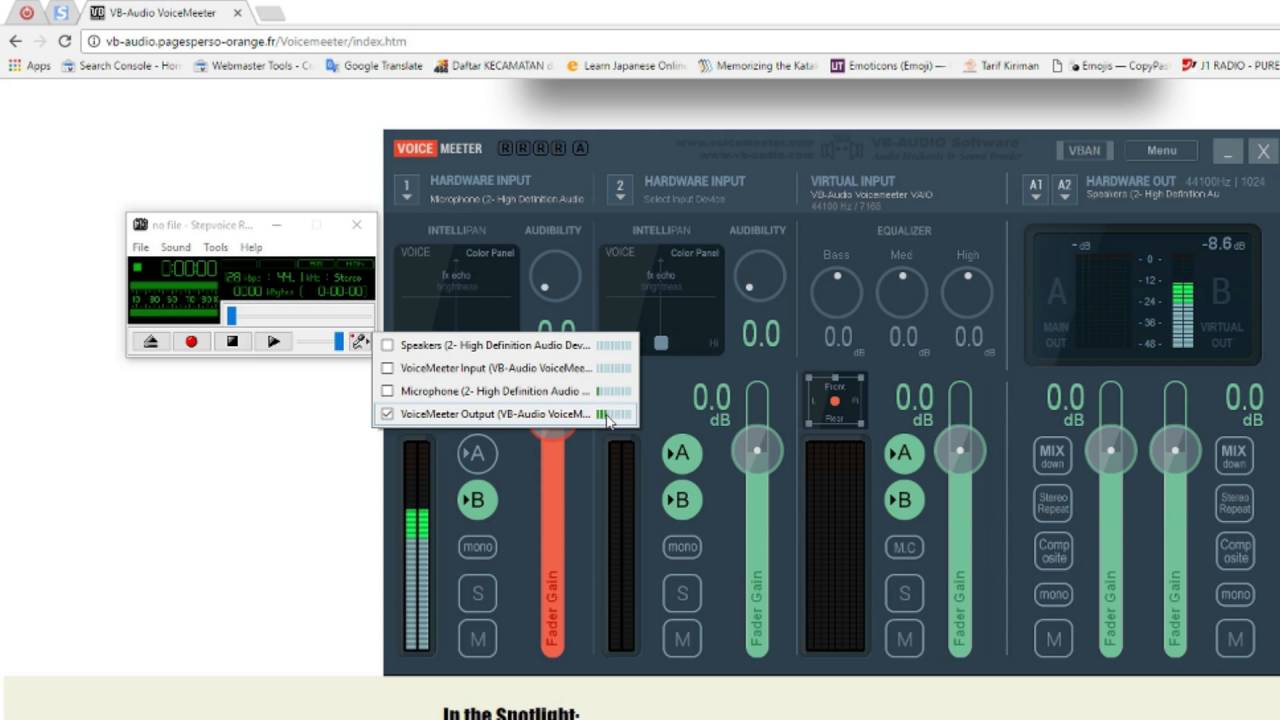Mute output bus A
Screen dimensions: 1280x720
[x=1052, y=639]
